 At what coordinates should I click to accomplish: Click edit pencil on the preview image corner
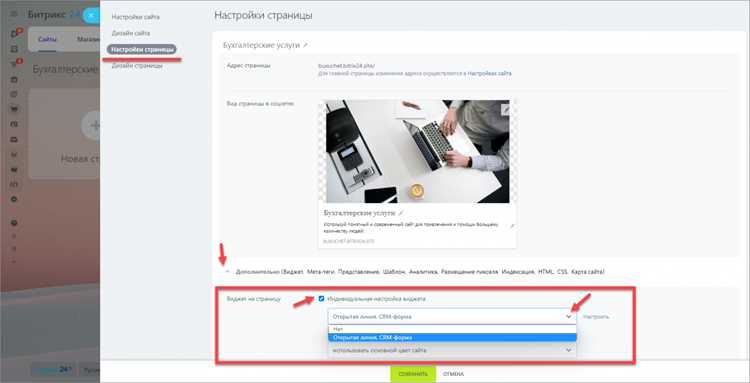point(506,109)
